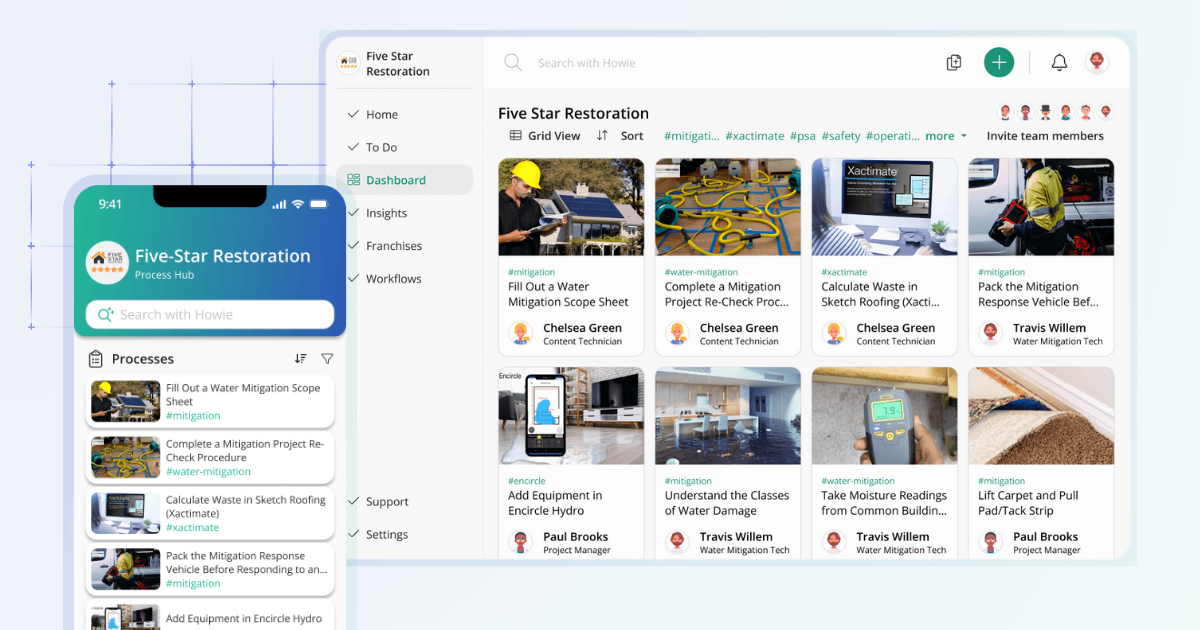The image size is (1200, 630).
Task: Open the Take Moisture Readings process thumbnail
Action: 884,415
